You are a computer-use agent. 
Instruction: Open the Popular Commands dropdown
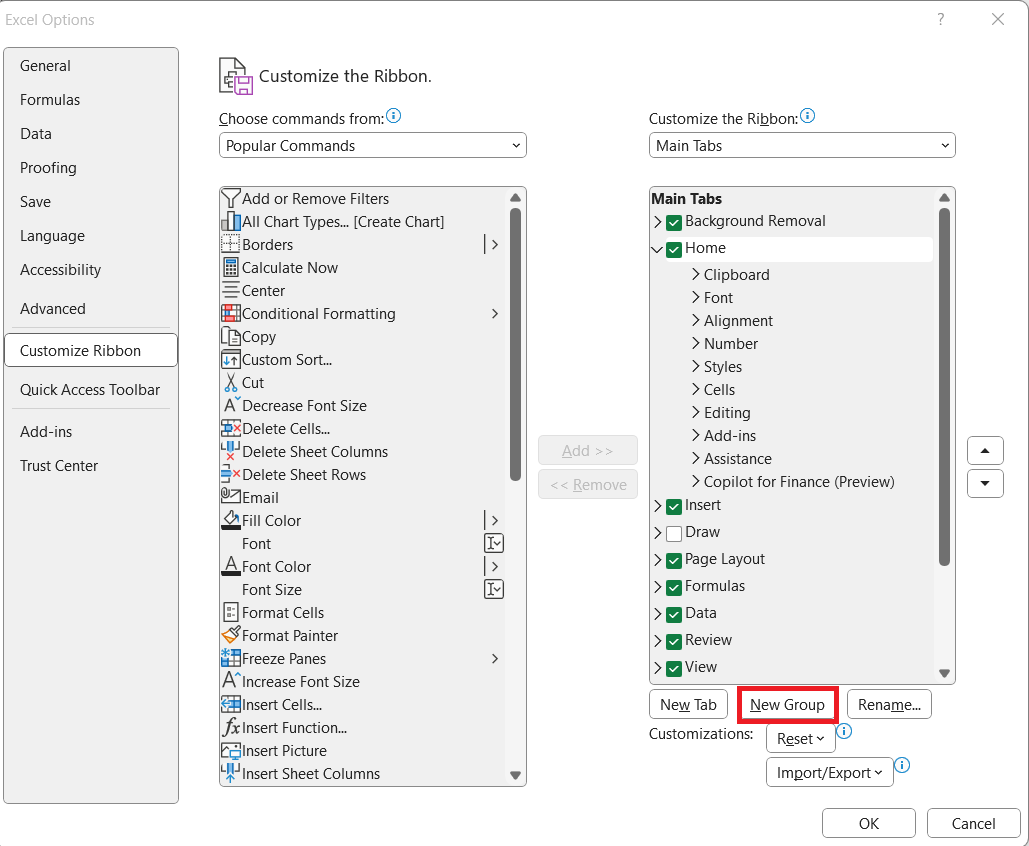tap(373, 145)
